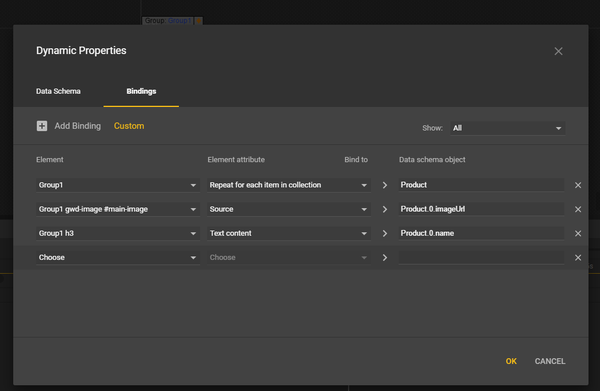
Task: Switch to the Data Schema tab
Action: [x=58, y=91]
